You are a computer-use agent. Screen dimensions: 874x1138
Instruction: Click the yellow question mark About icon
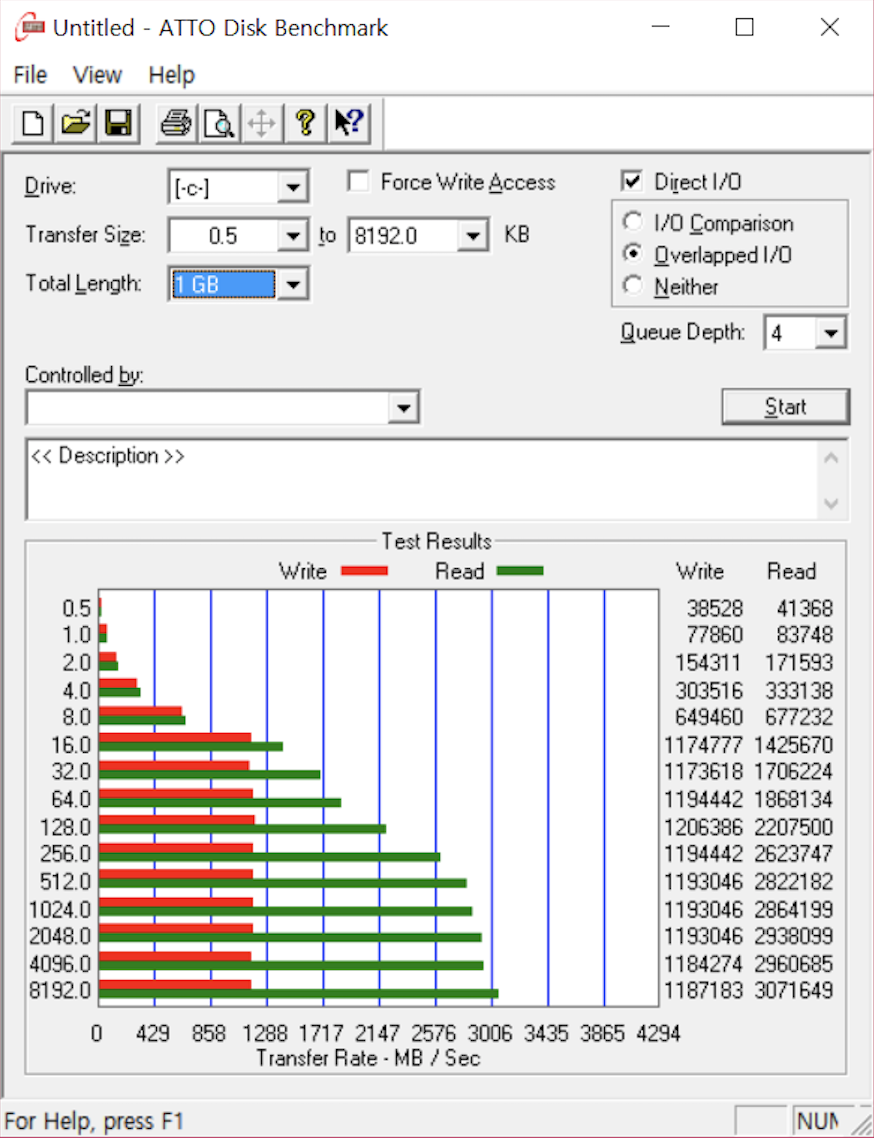coord(305,123)
